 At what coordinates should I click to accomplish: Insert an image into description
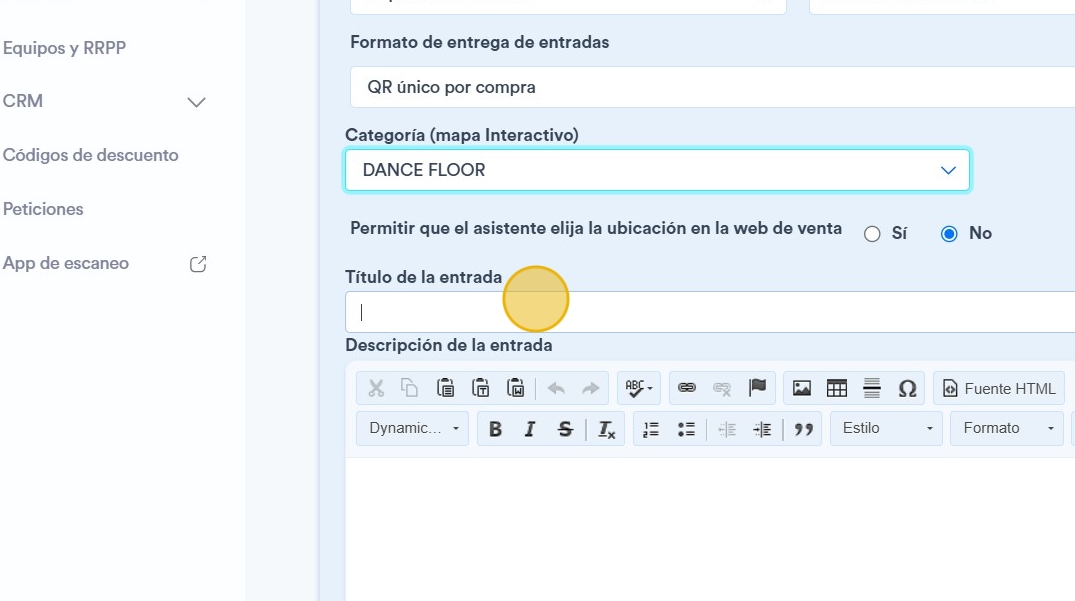pyautogui.click(x=801, y=389)
